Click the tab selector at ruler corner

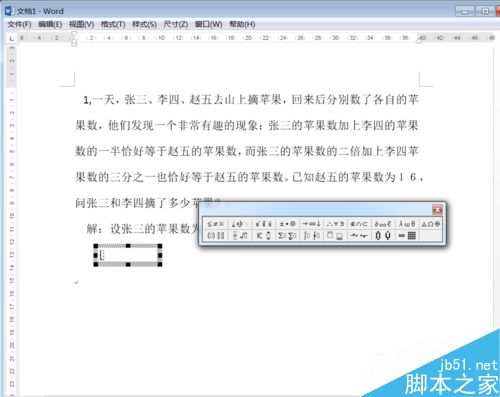12,39
